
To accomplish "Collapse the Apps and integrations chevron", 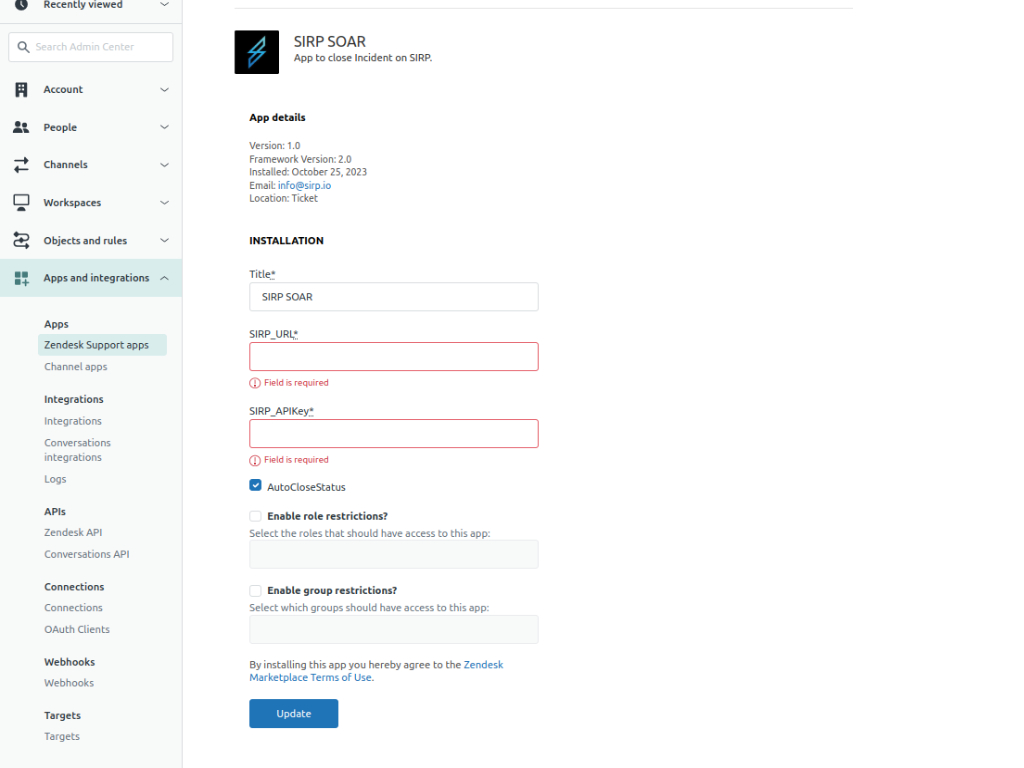I will click(165, 278).
